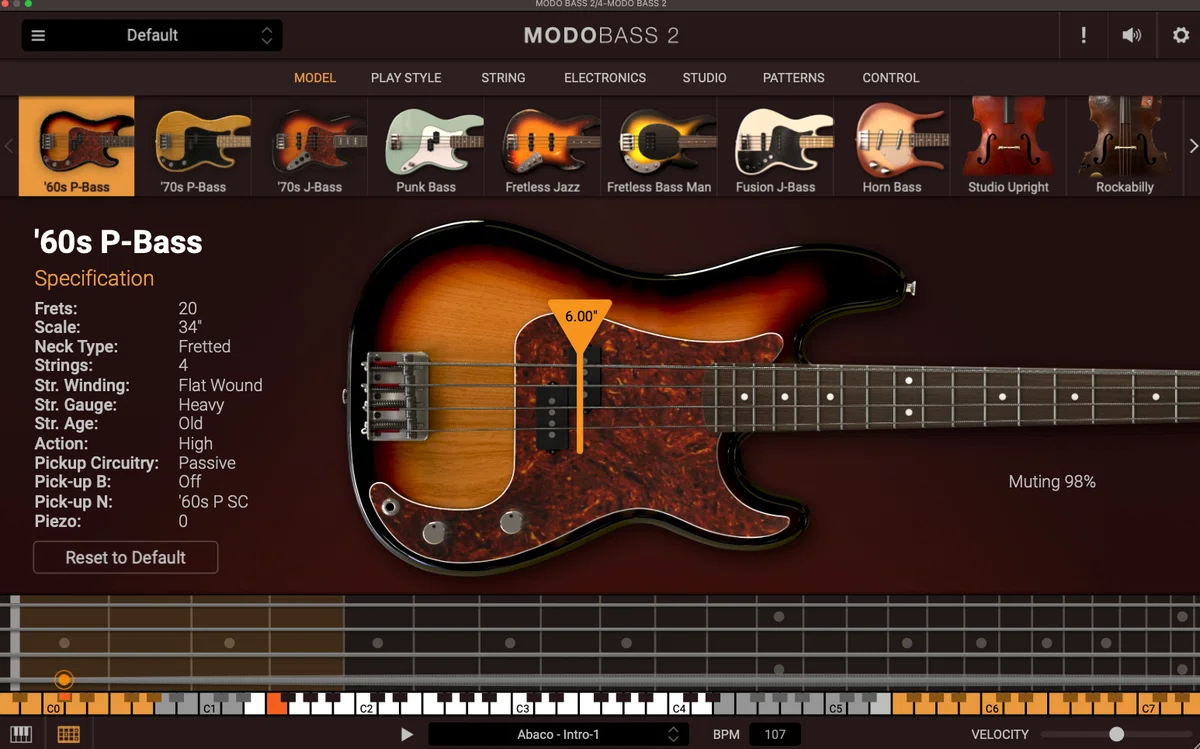This screenshot has width=1200, height=749.
Task: Pick the Studio Upright bass
Action: pos(1008,146)
